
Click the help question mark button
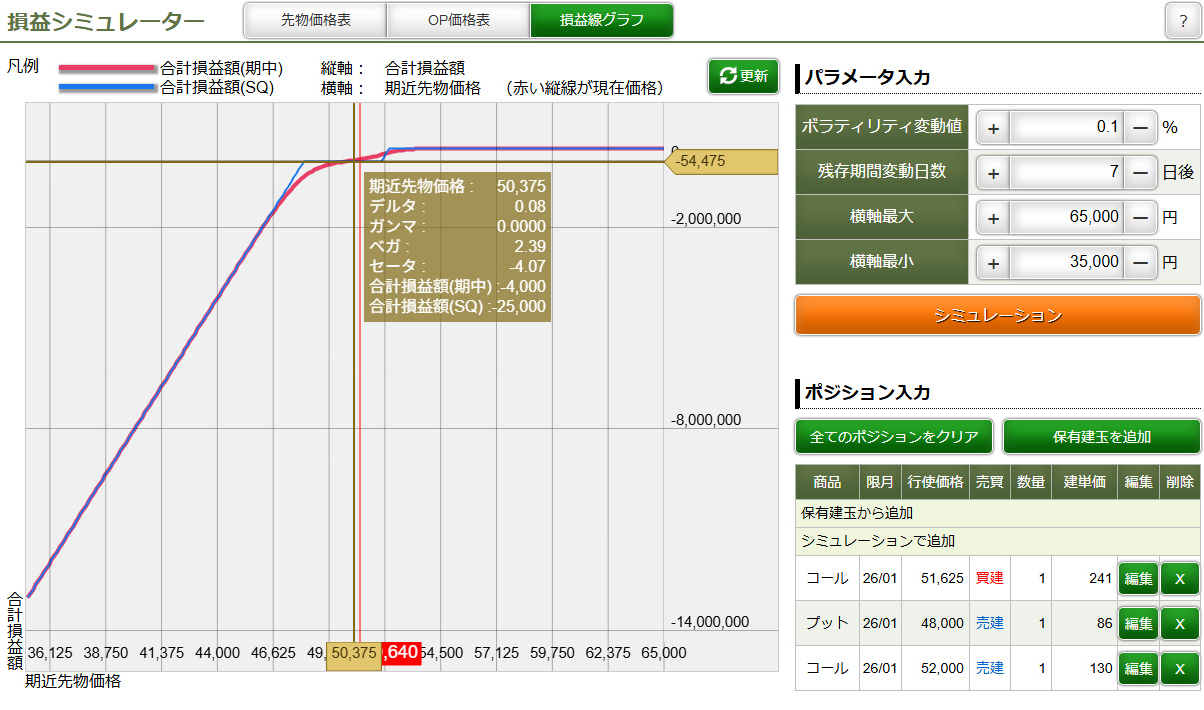tap(1182, 21)
